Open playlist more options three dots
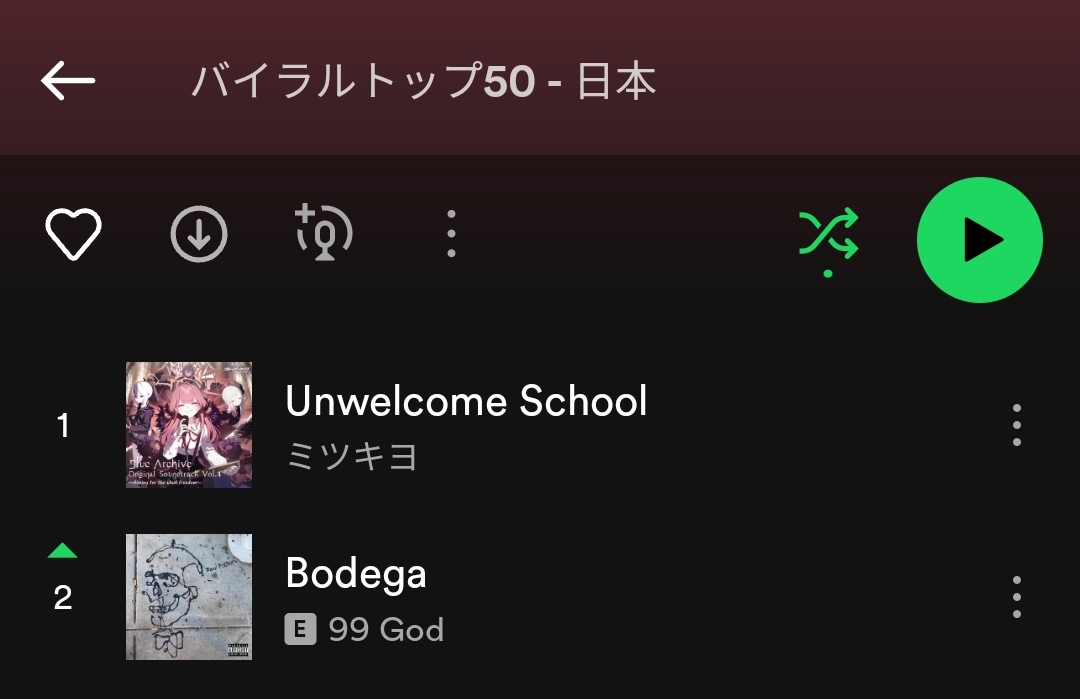1080x699 pixels. [451, 234]
